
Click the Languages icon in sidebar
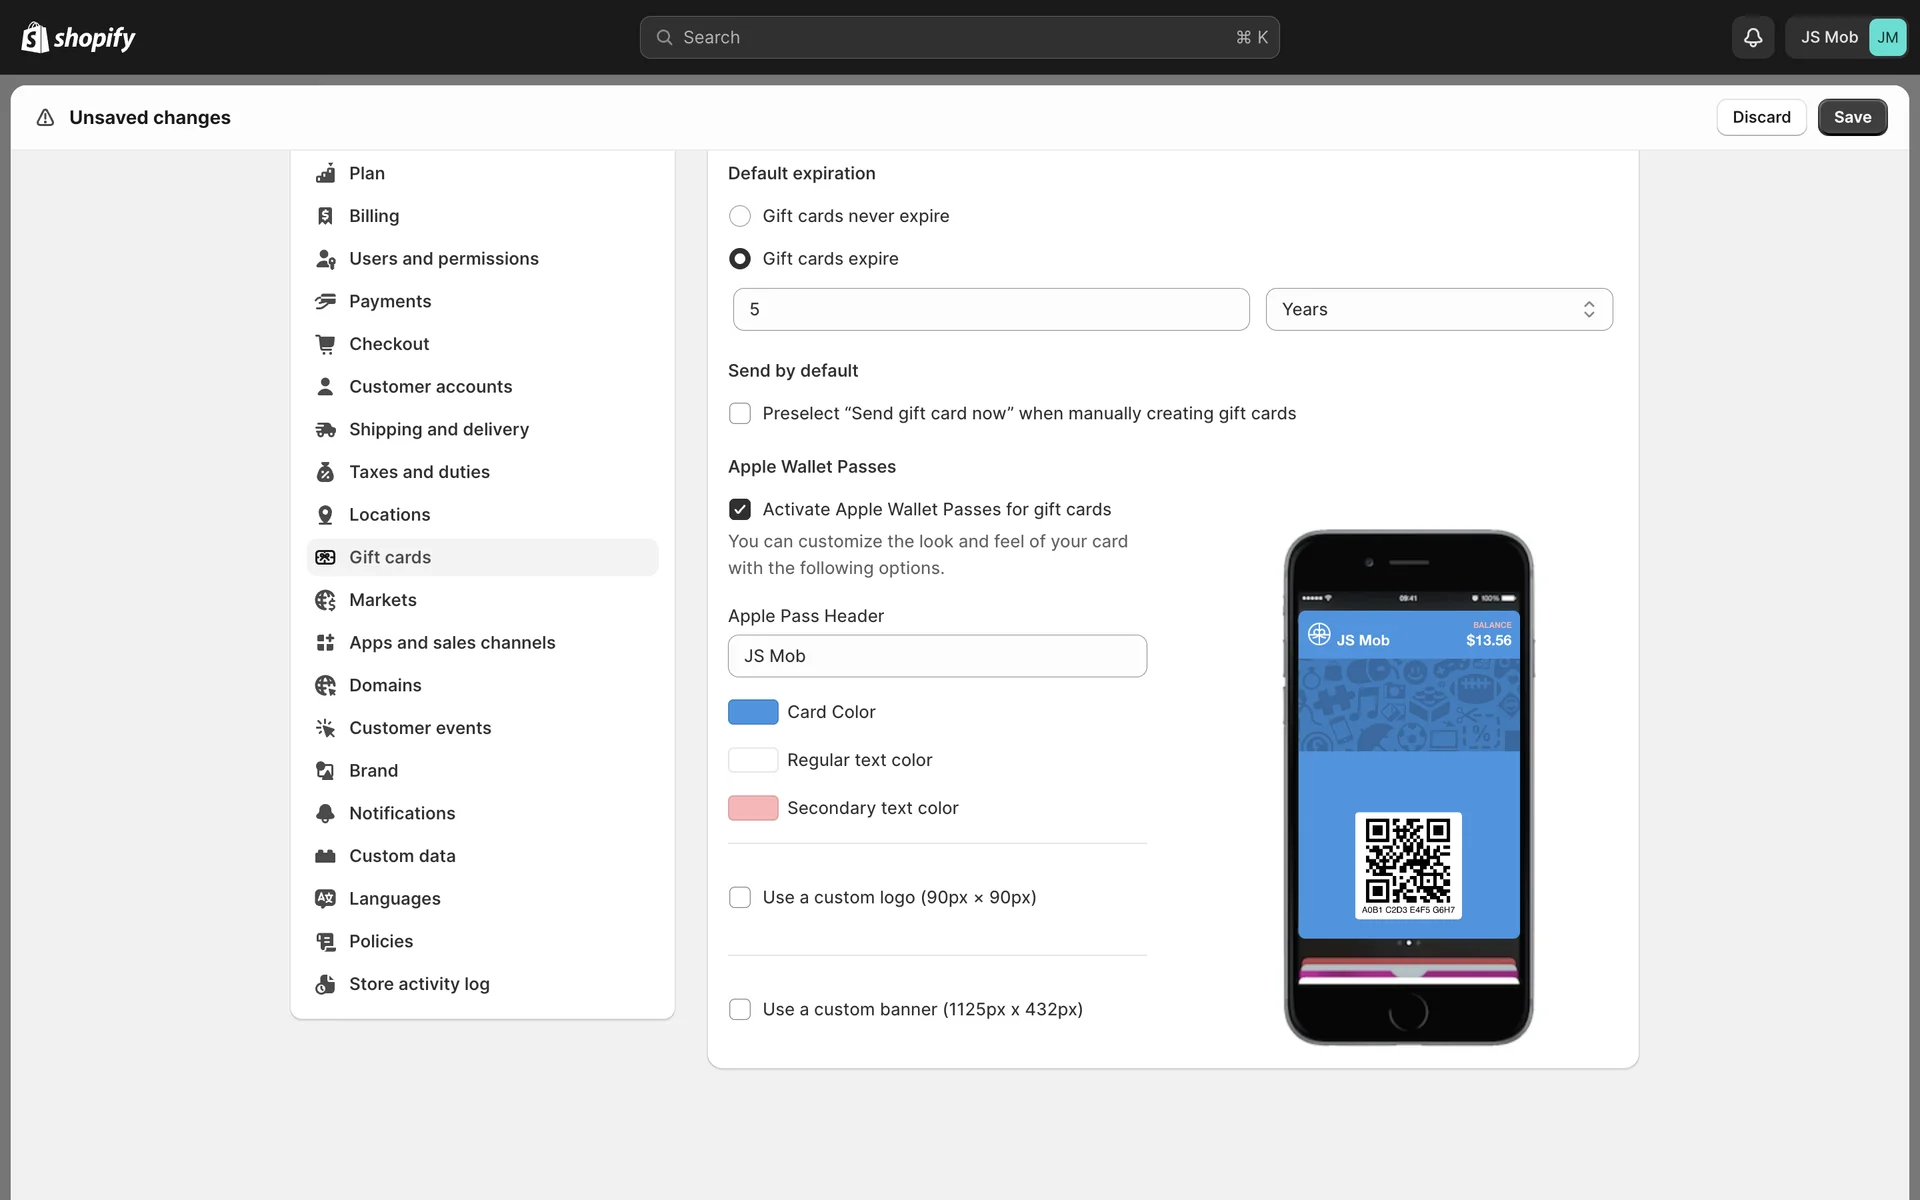tap(325, 898)
